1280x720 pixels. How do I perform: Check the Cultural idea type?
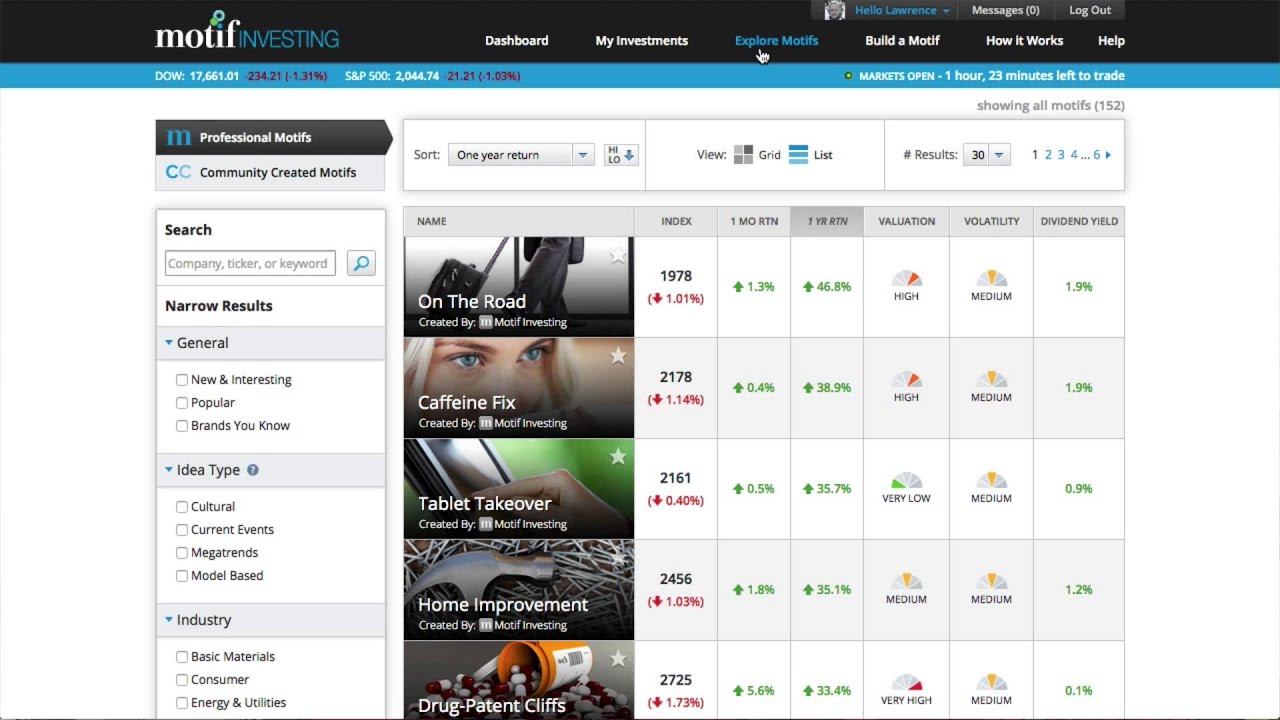point(182,507)
